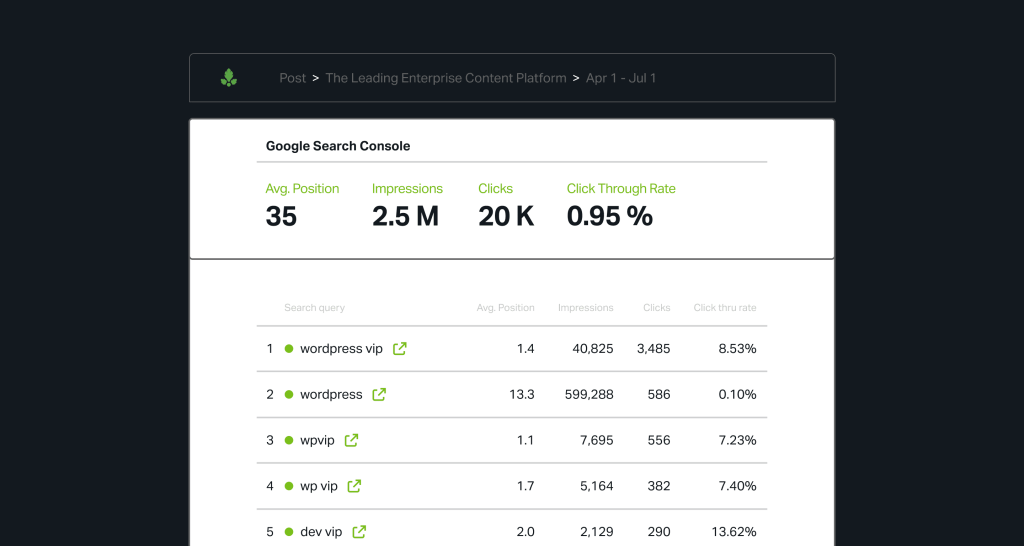Select the '7.23%' click rate cell

point(737,440)
